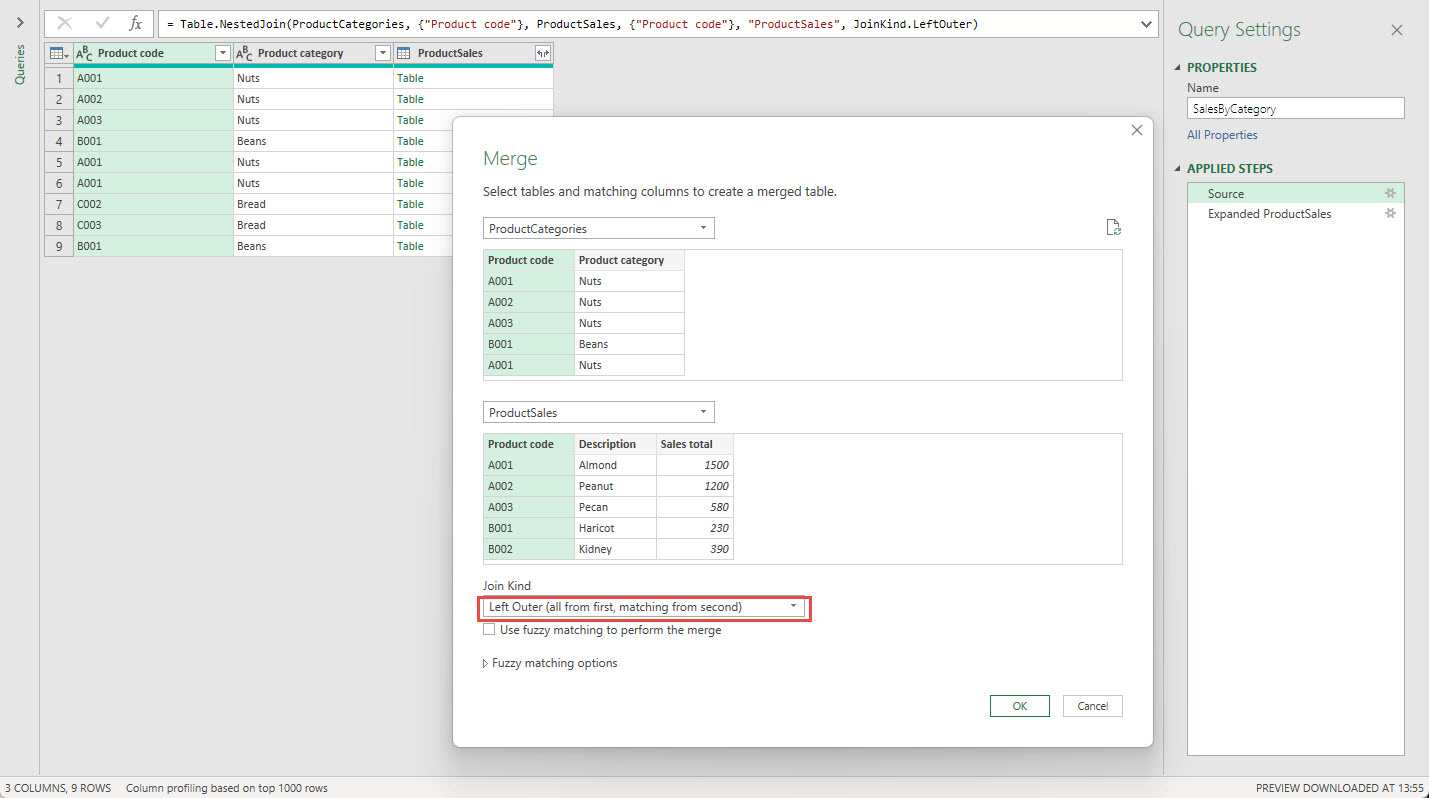Expand the formula bar chevron
1429x798 pixels.
pos(1145,24)
